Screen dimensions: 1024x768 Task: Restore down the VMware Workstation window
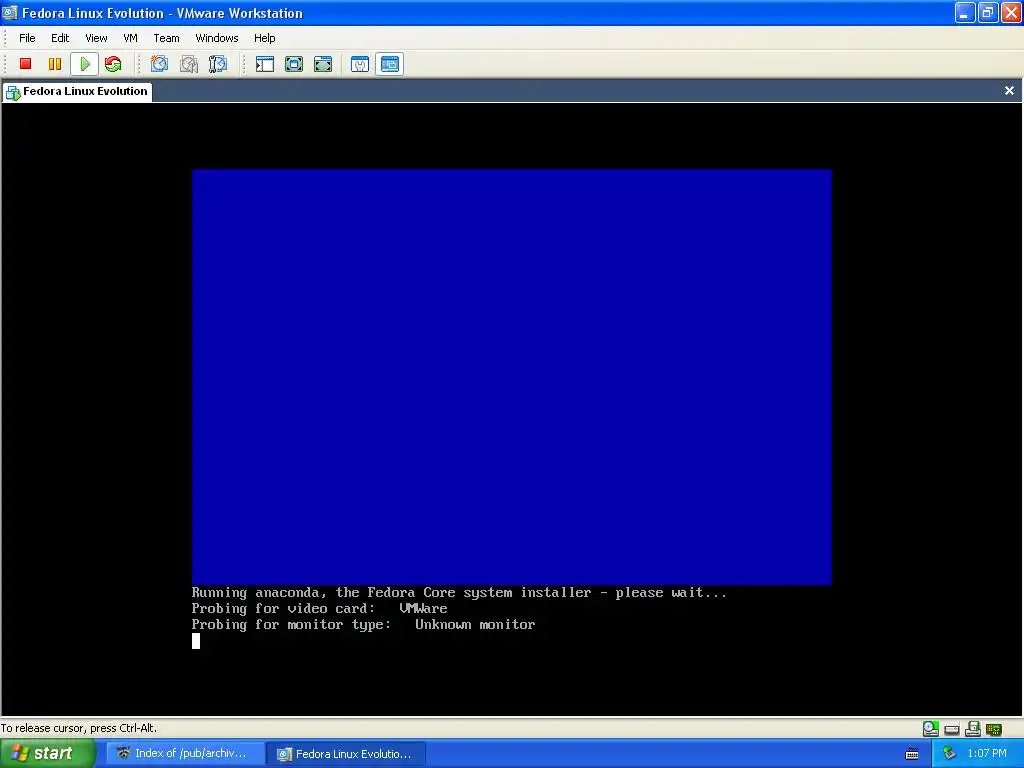coord(987,13)
